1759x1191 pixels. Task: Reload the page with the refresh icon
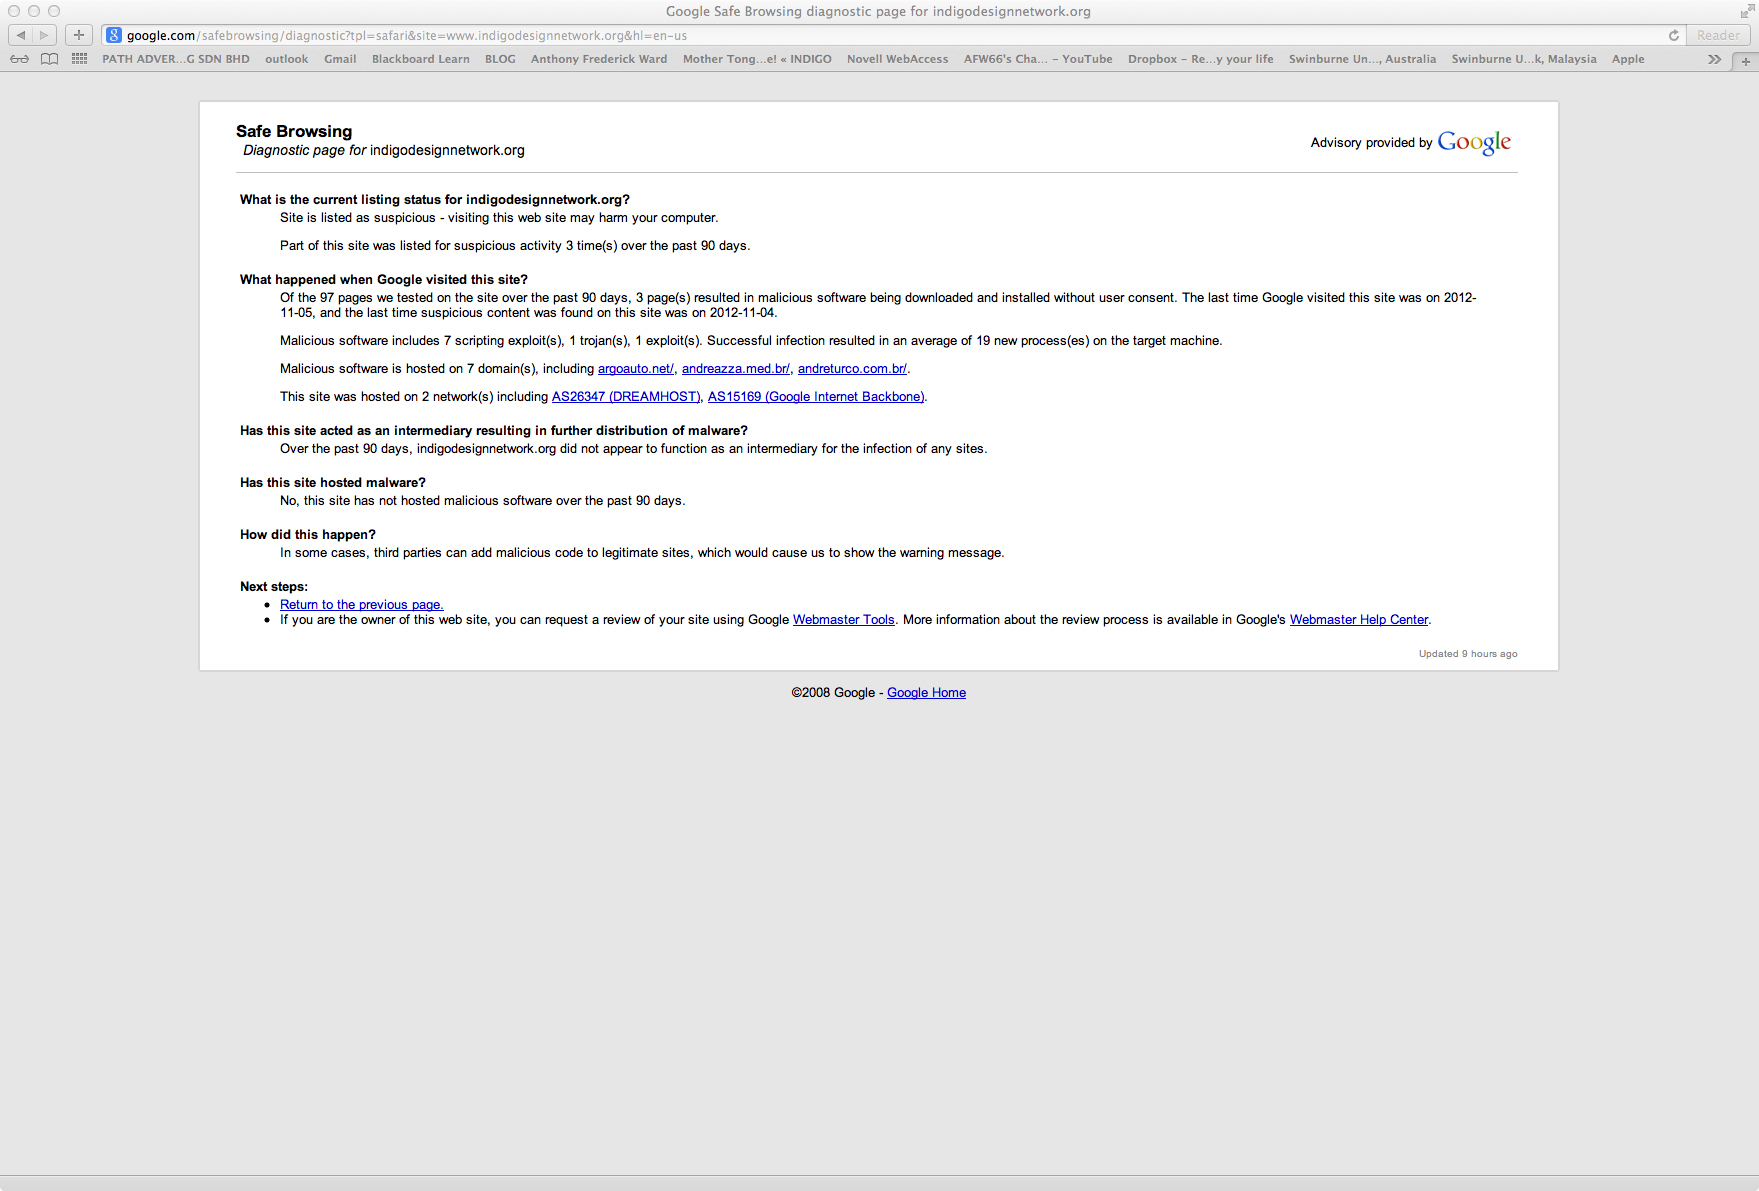1673,35
